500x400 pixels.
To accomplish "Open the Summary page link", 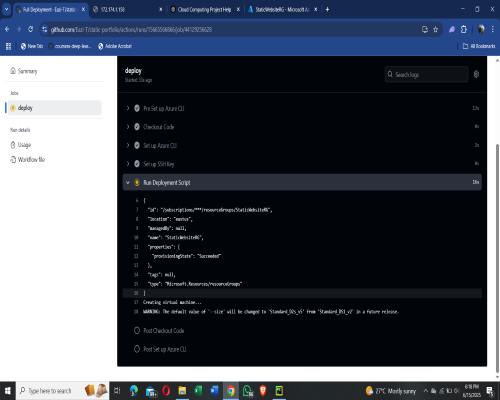I will click(27, 71).
